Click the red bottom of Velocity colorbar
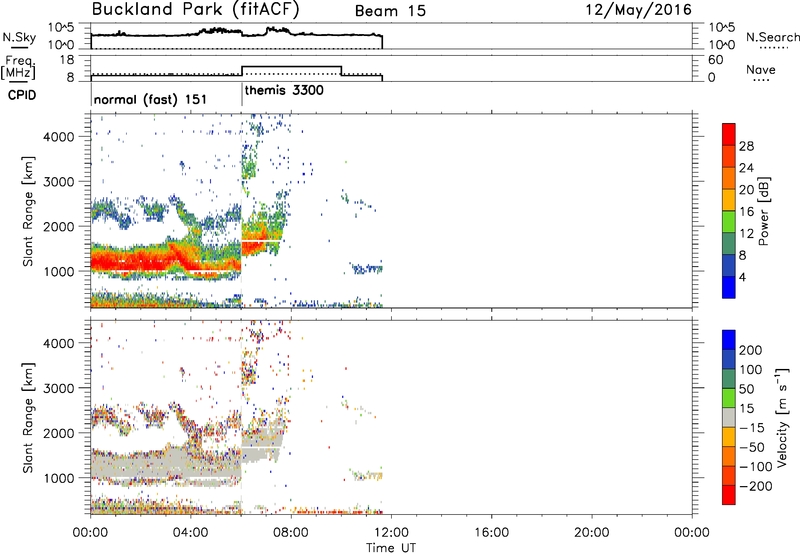The width and height of the screenshot is (800, 554). click(729, 495)
